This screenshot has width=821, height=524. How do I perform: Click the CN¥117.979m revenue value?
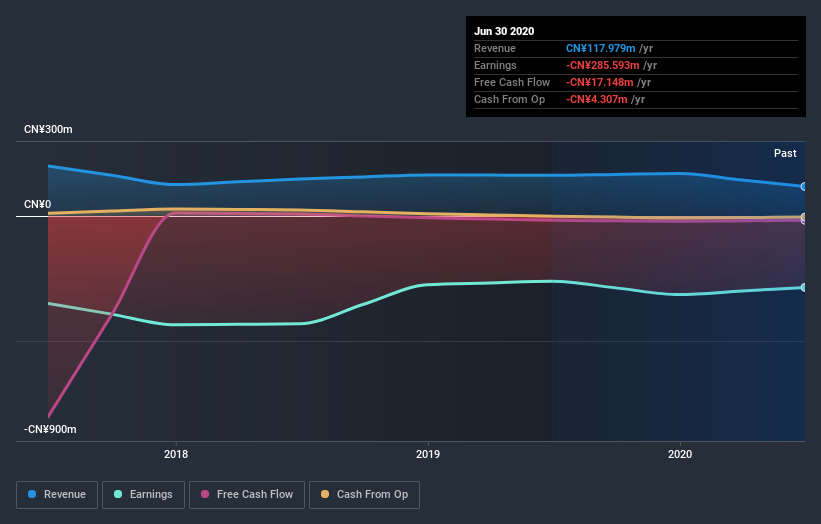point(600,48)
